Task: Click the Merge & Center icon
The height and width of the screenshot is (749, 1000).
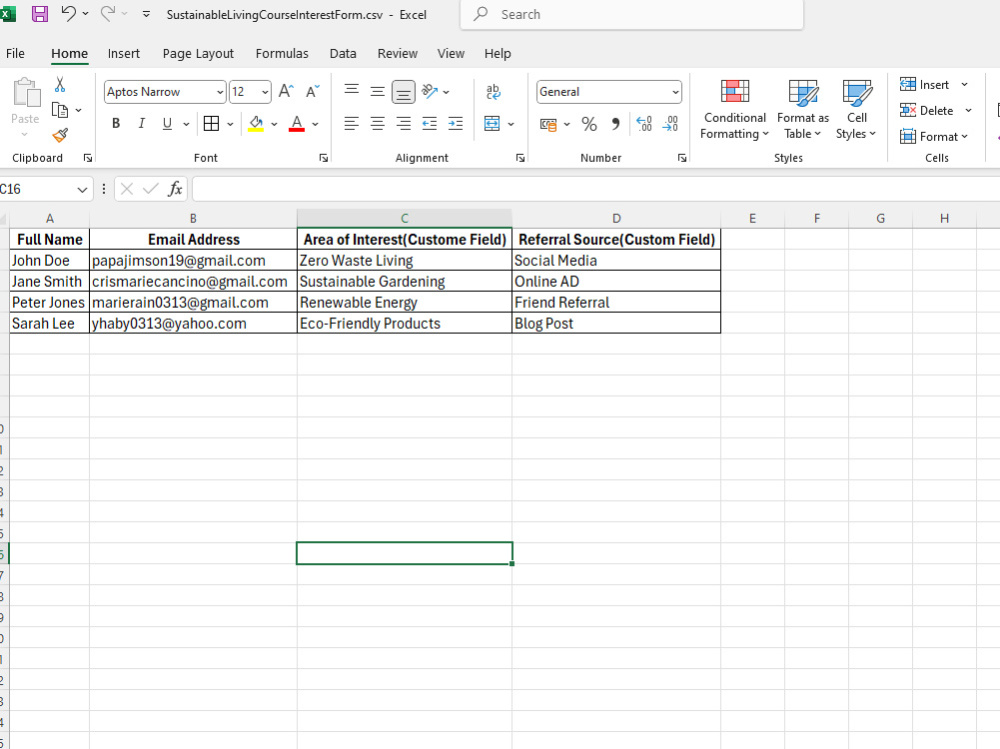Action: (x=492, y=123)
